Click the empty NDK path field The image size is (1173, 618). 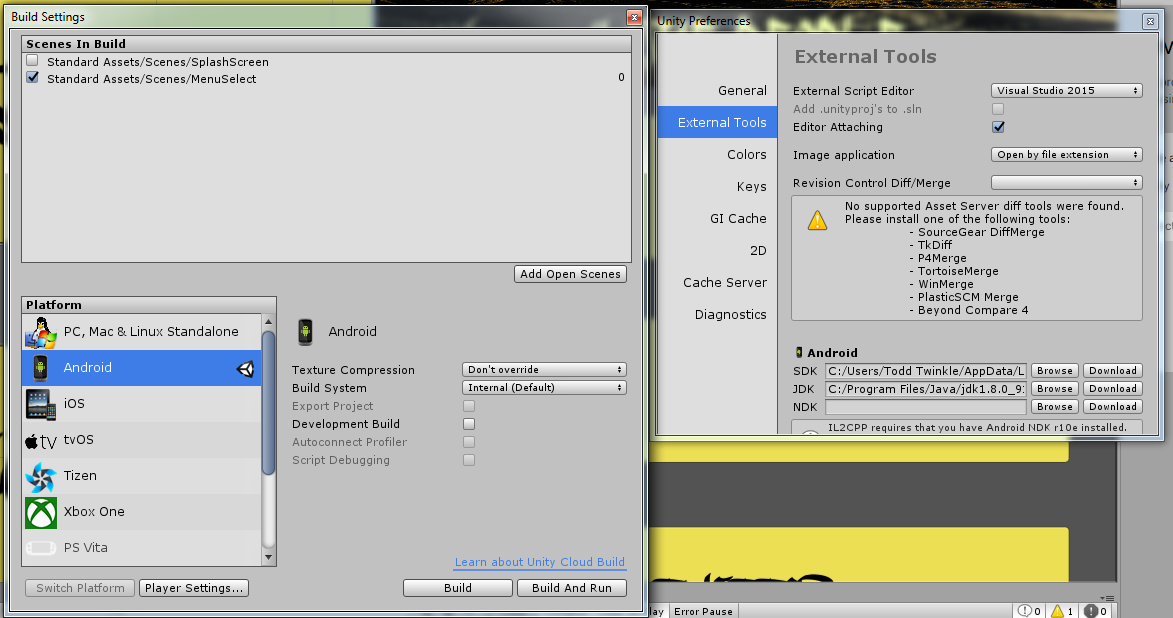coord(925,407)
